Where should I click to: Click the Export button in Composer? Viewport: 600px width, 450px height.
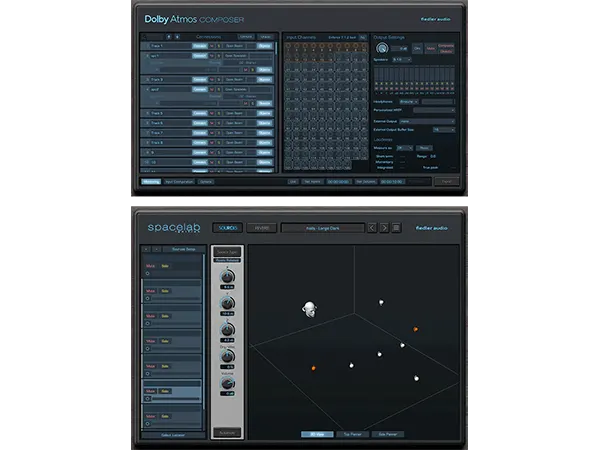[x=447, y=181]
